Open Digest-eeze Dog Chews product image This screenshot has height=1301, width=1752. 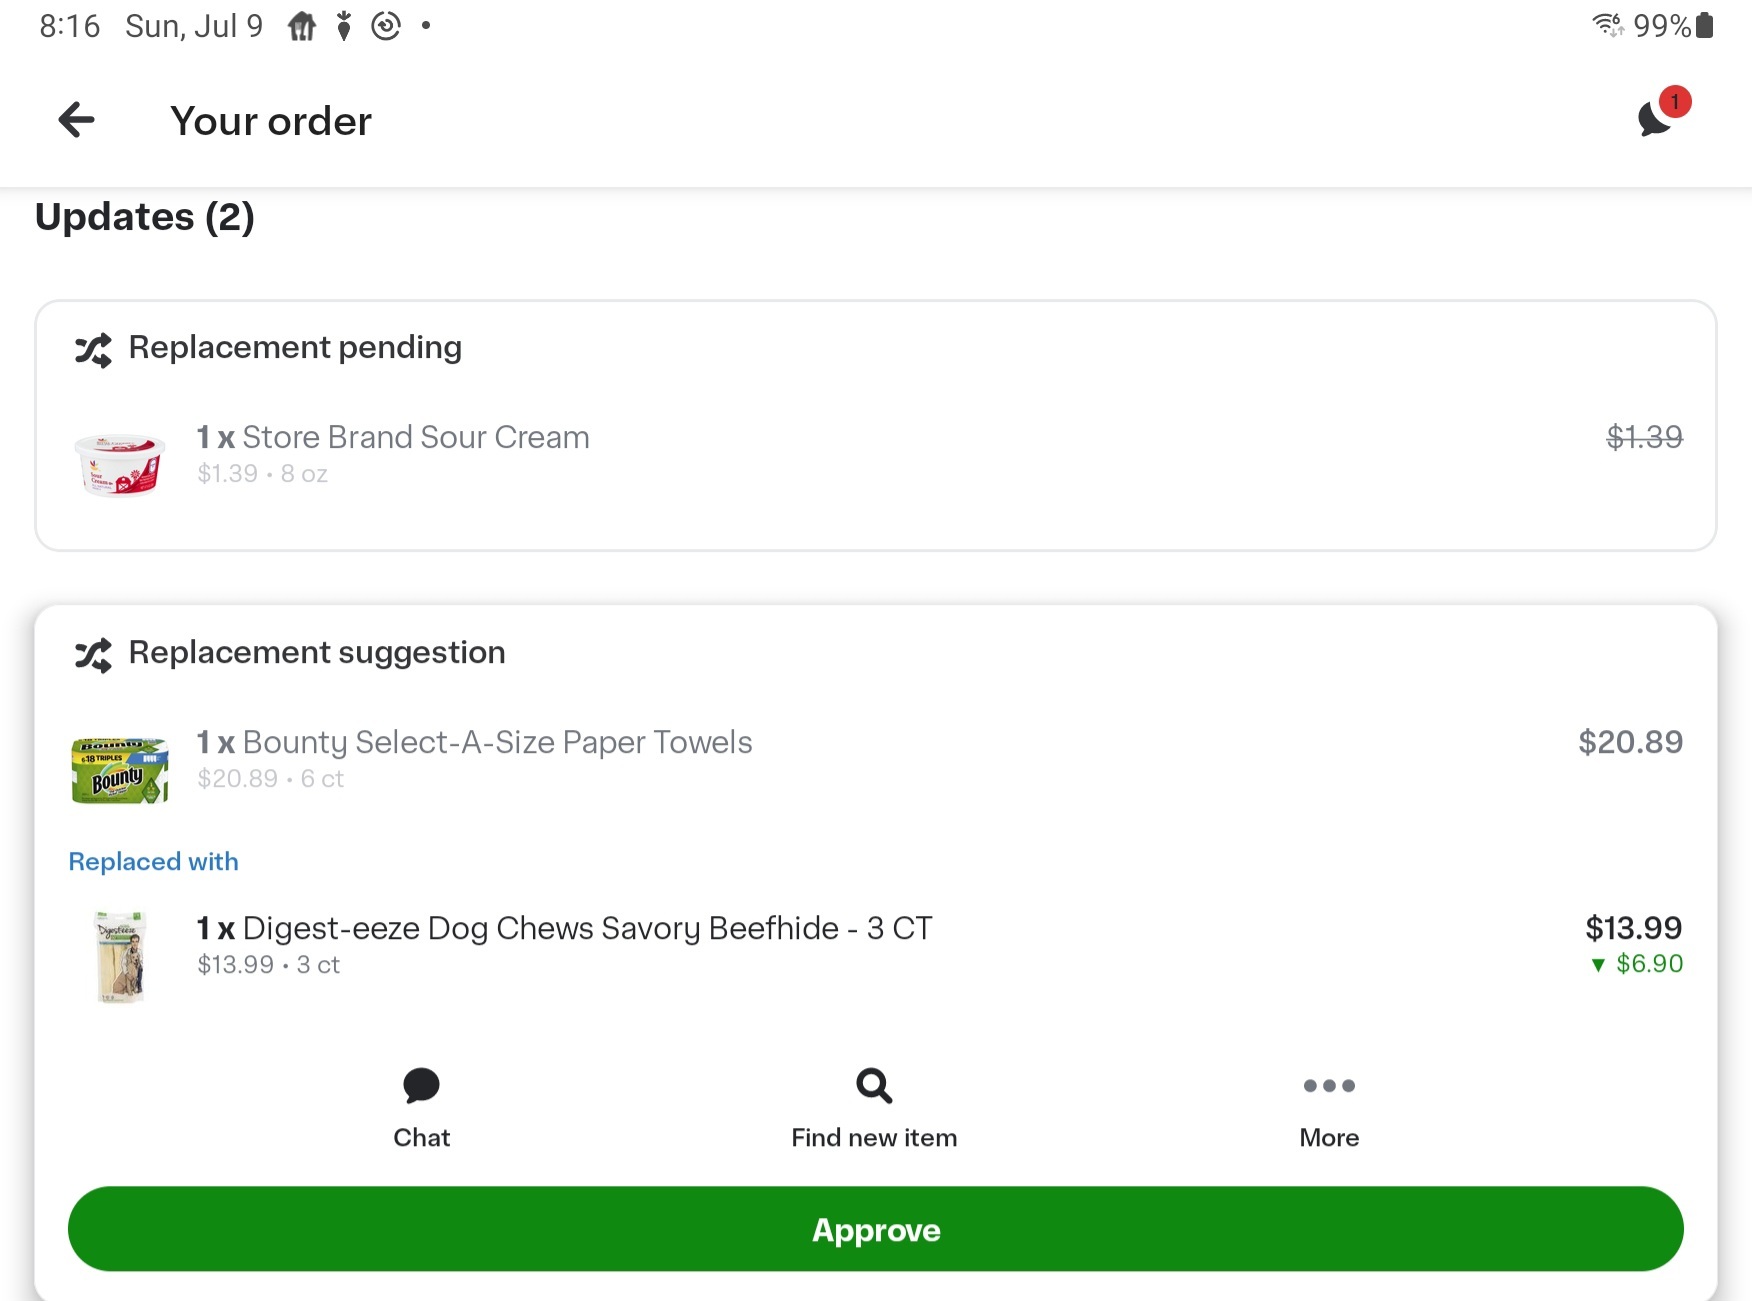click(x=120, y=956)
